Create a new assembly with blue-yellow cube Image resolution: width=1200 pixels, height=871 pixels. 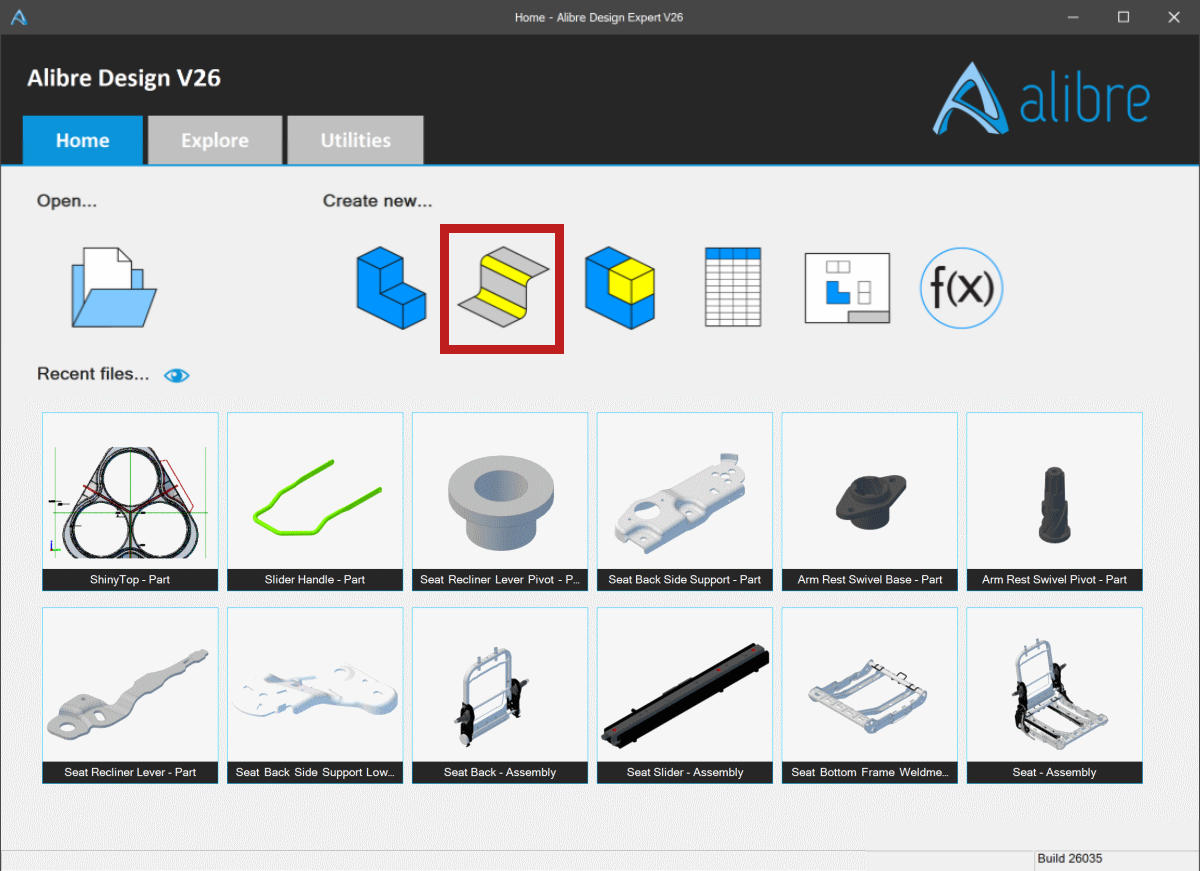pos(620,288)
